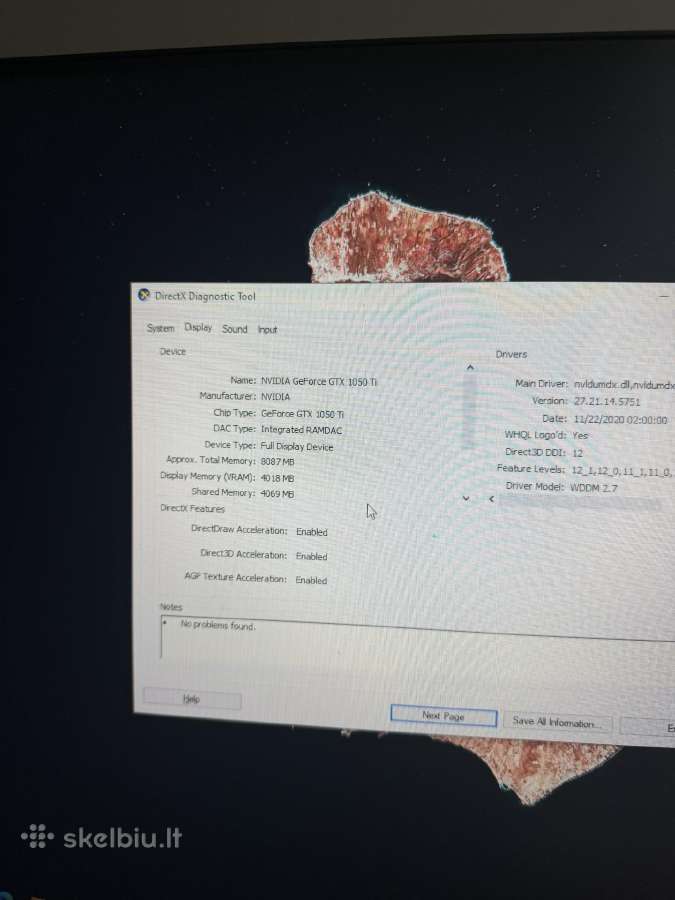Click the Direct3D Acceleration Enabled value
Viewport: 675px width, 900px height.
[312, 556]
